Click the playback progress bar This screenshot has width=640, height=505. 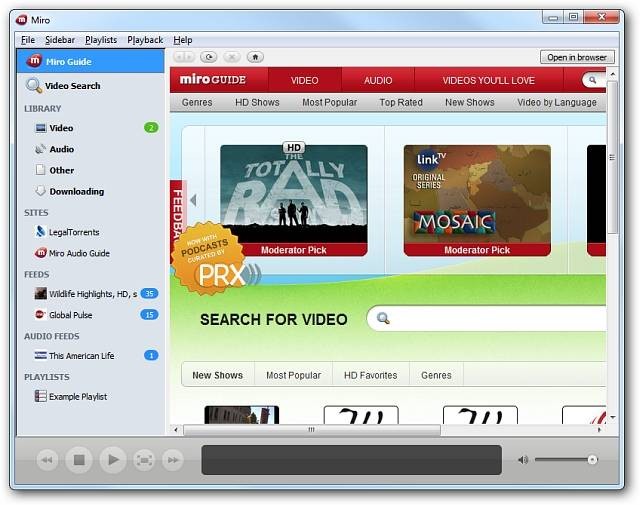pyautogui.click(x=351, y=460)
